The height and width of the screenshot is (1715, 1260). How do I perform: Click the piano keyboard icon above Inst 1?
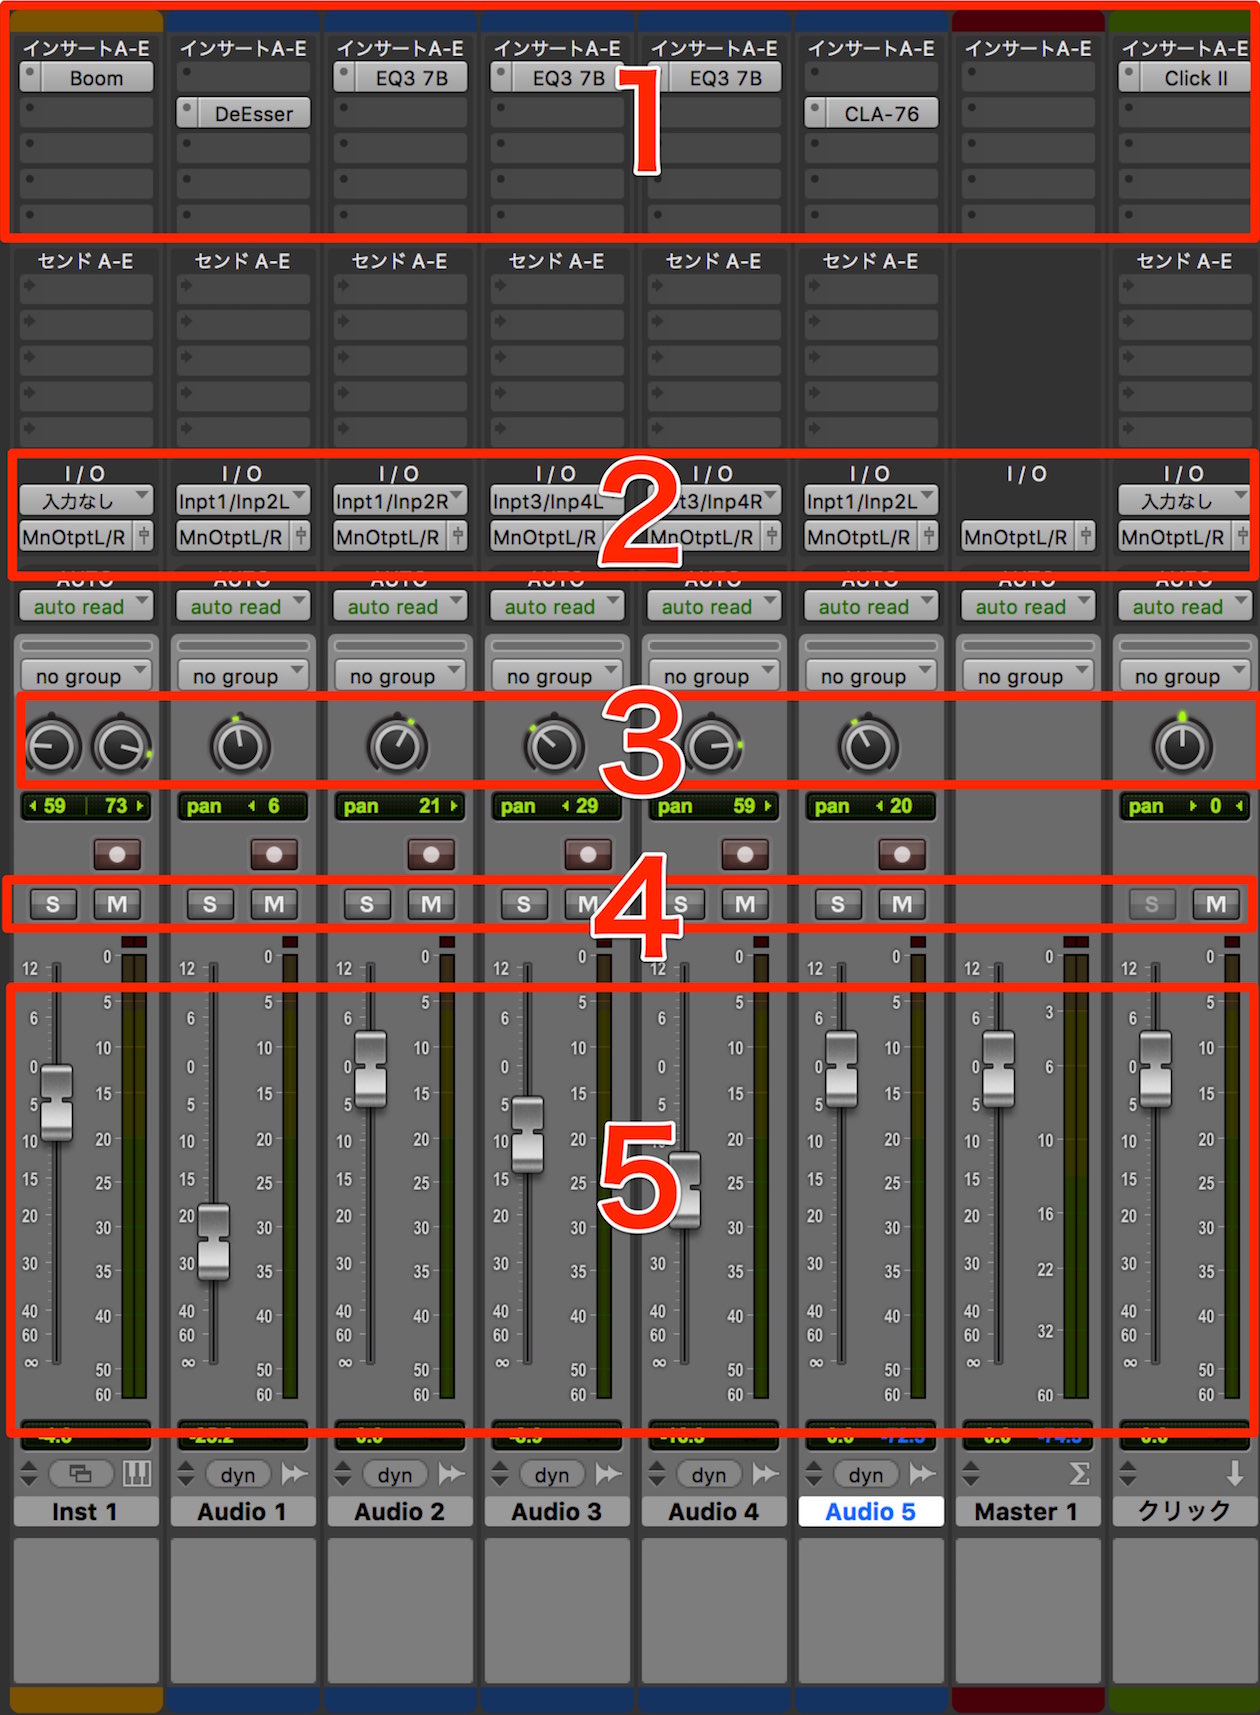137,1473
